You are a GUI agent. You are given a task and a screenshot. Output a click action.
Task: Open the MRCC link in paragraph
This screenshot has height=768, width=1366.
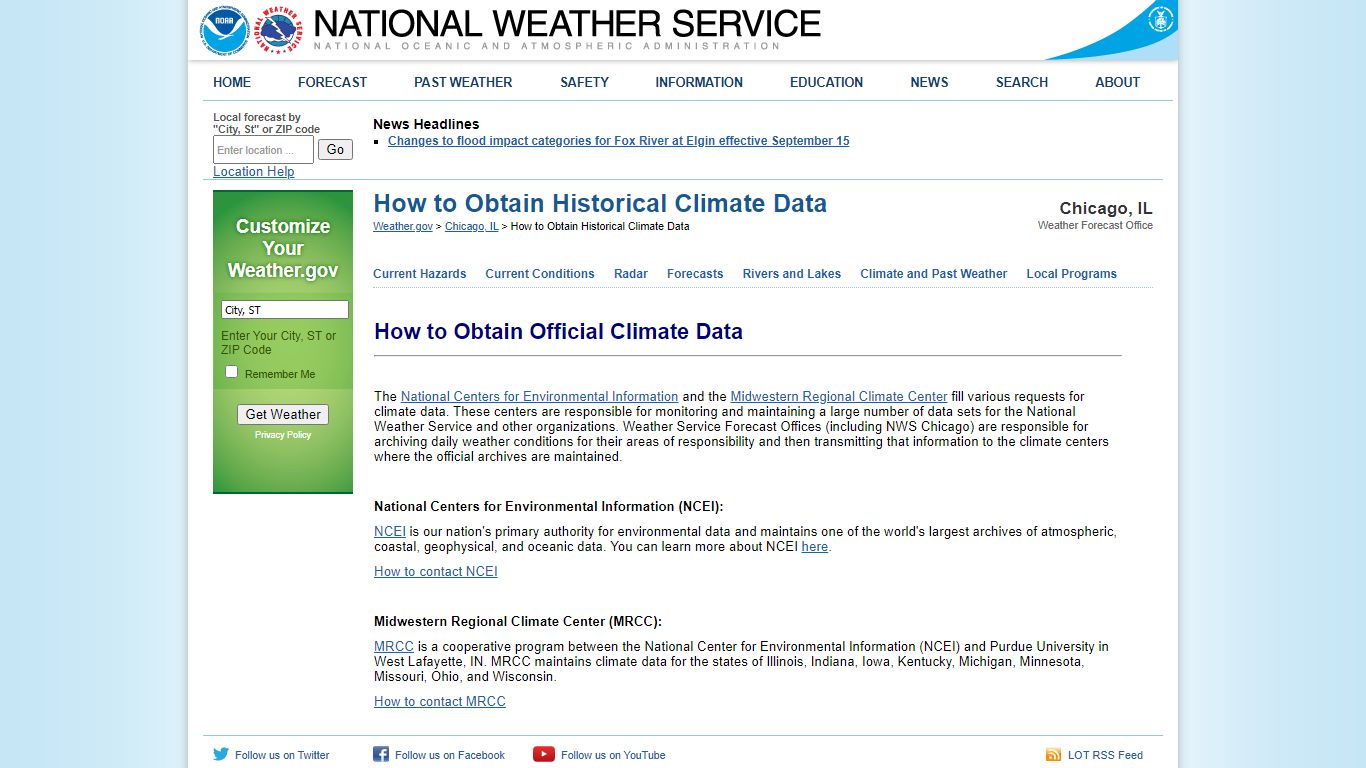tap(394, 647)
